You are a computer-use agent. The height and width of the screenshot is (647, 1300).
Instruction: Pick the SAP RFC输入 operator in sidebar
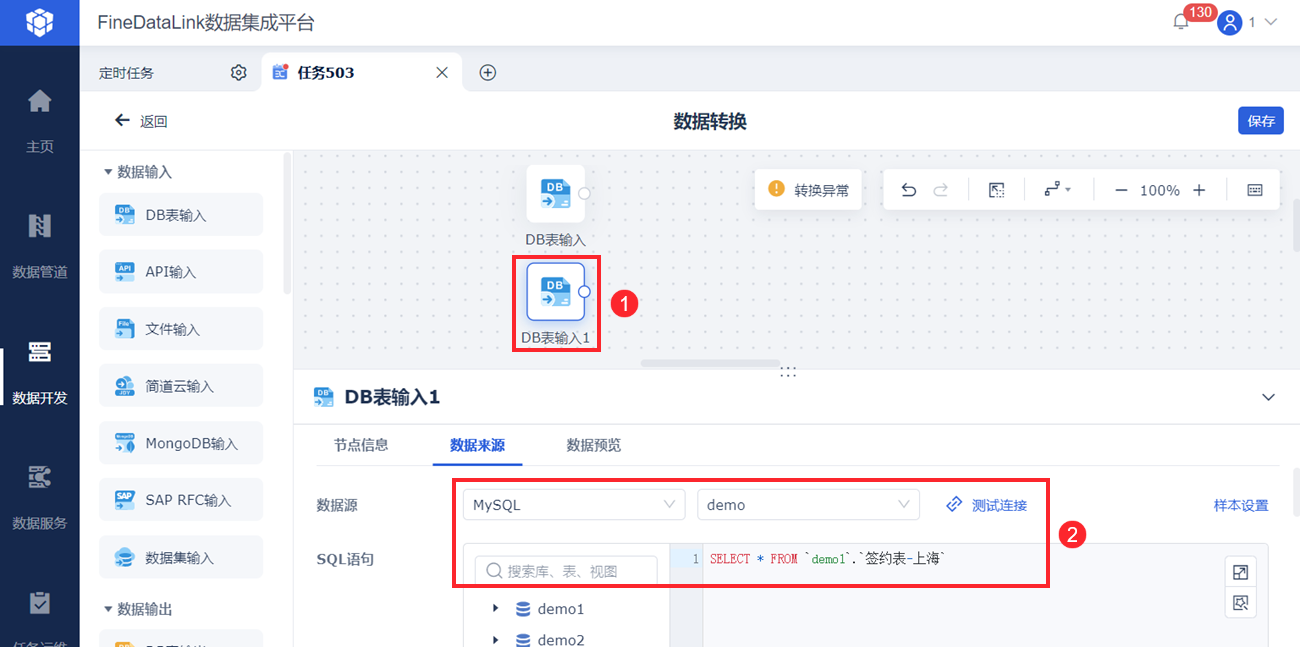pos(181,500)
